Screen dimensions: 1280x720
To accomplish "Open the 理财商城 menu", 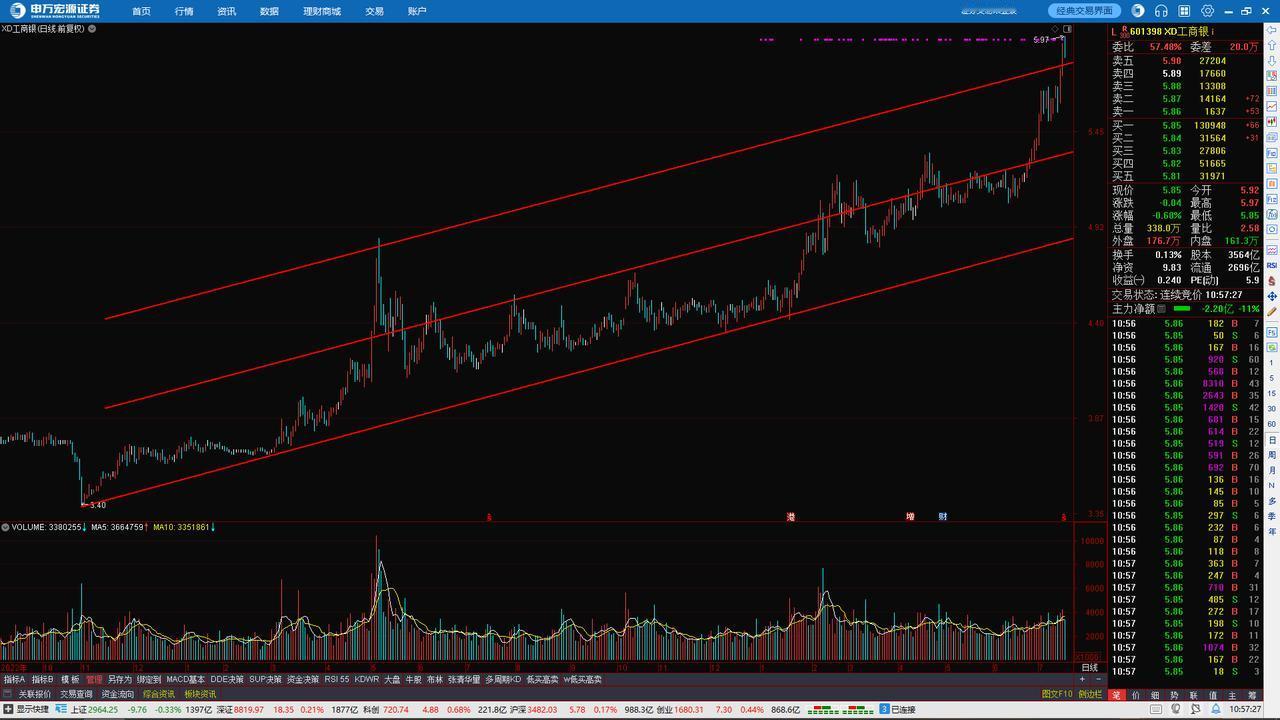I will 322,11.
